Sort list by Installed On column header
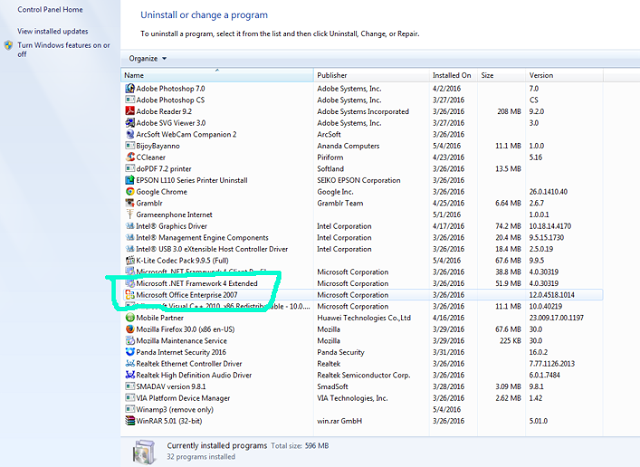Image resolution: width=640 pixels, height=467 pixels. tap(453, 75)
